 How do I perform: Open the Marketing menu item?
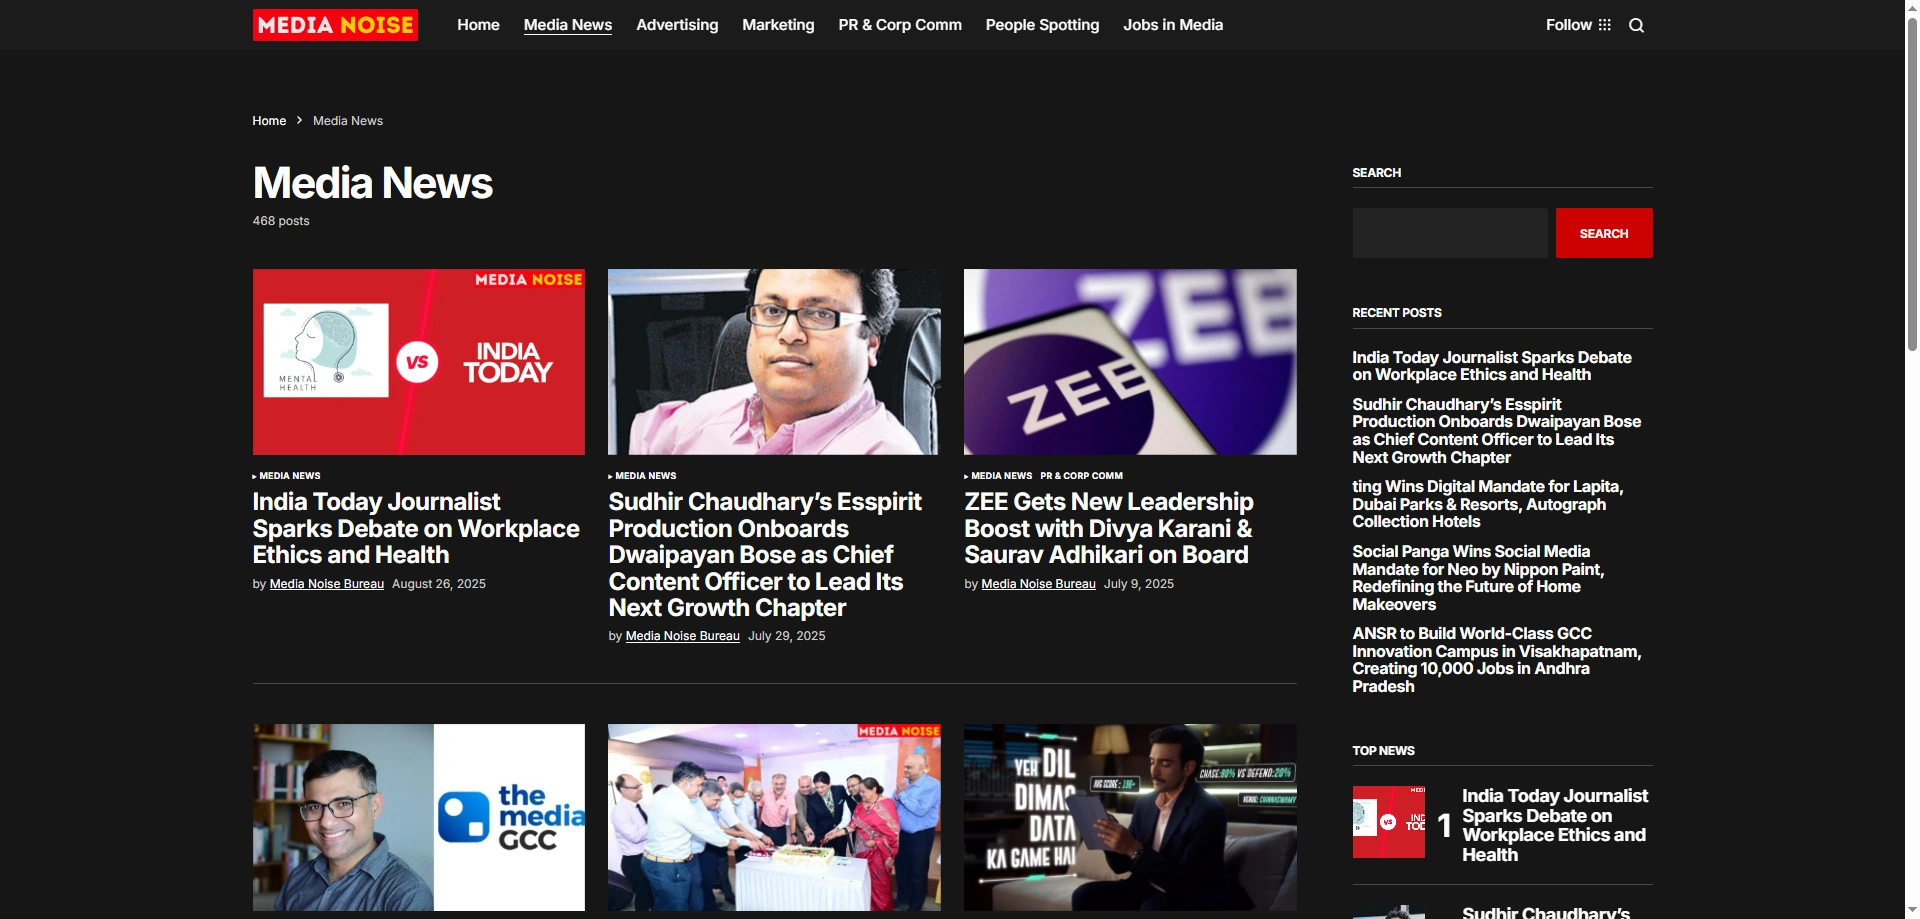coord(778,25)
